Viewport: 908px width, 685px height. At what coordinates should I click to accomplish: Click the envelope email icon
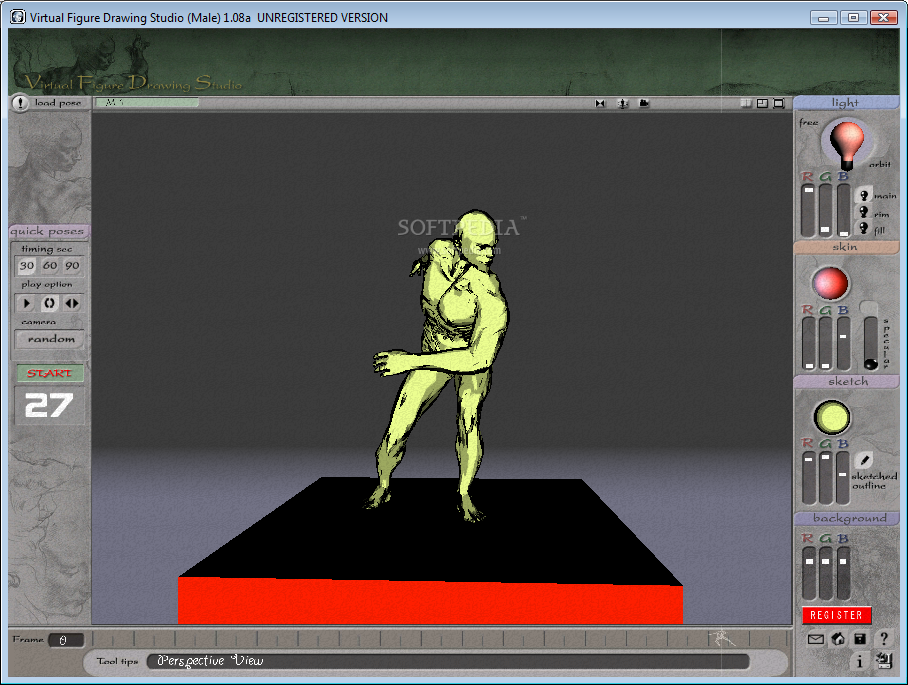(815, 639)
